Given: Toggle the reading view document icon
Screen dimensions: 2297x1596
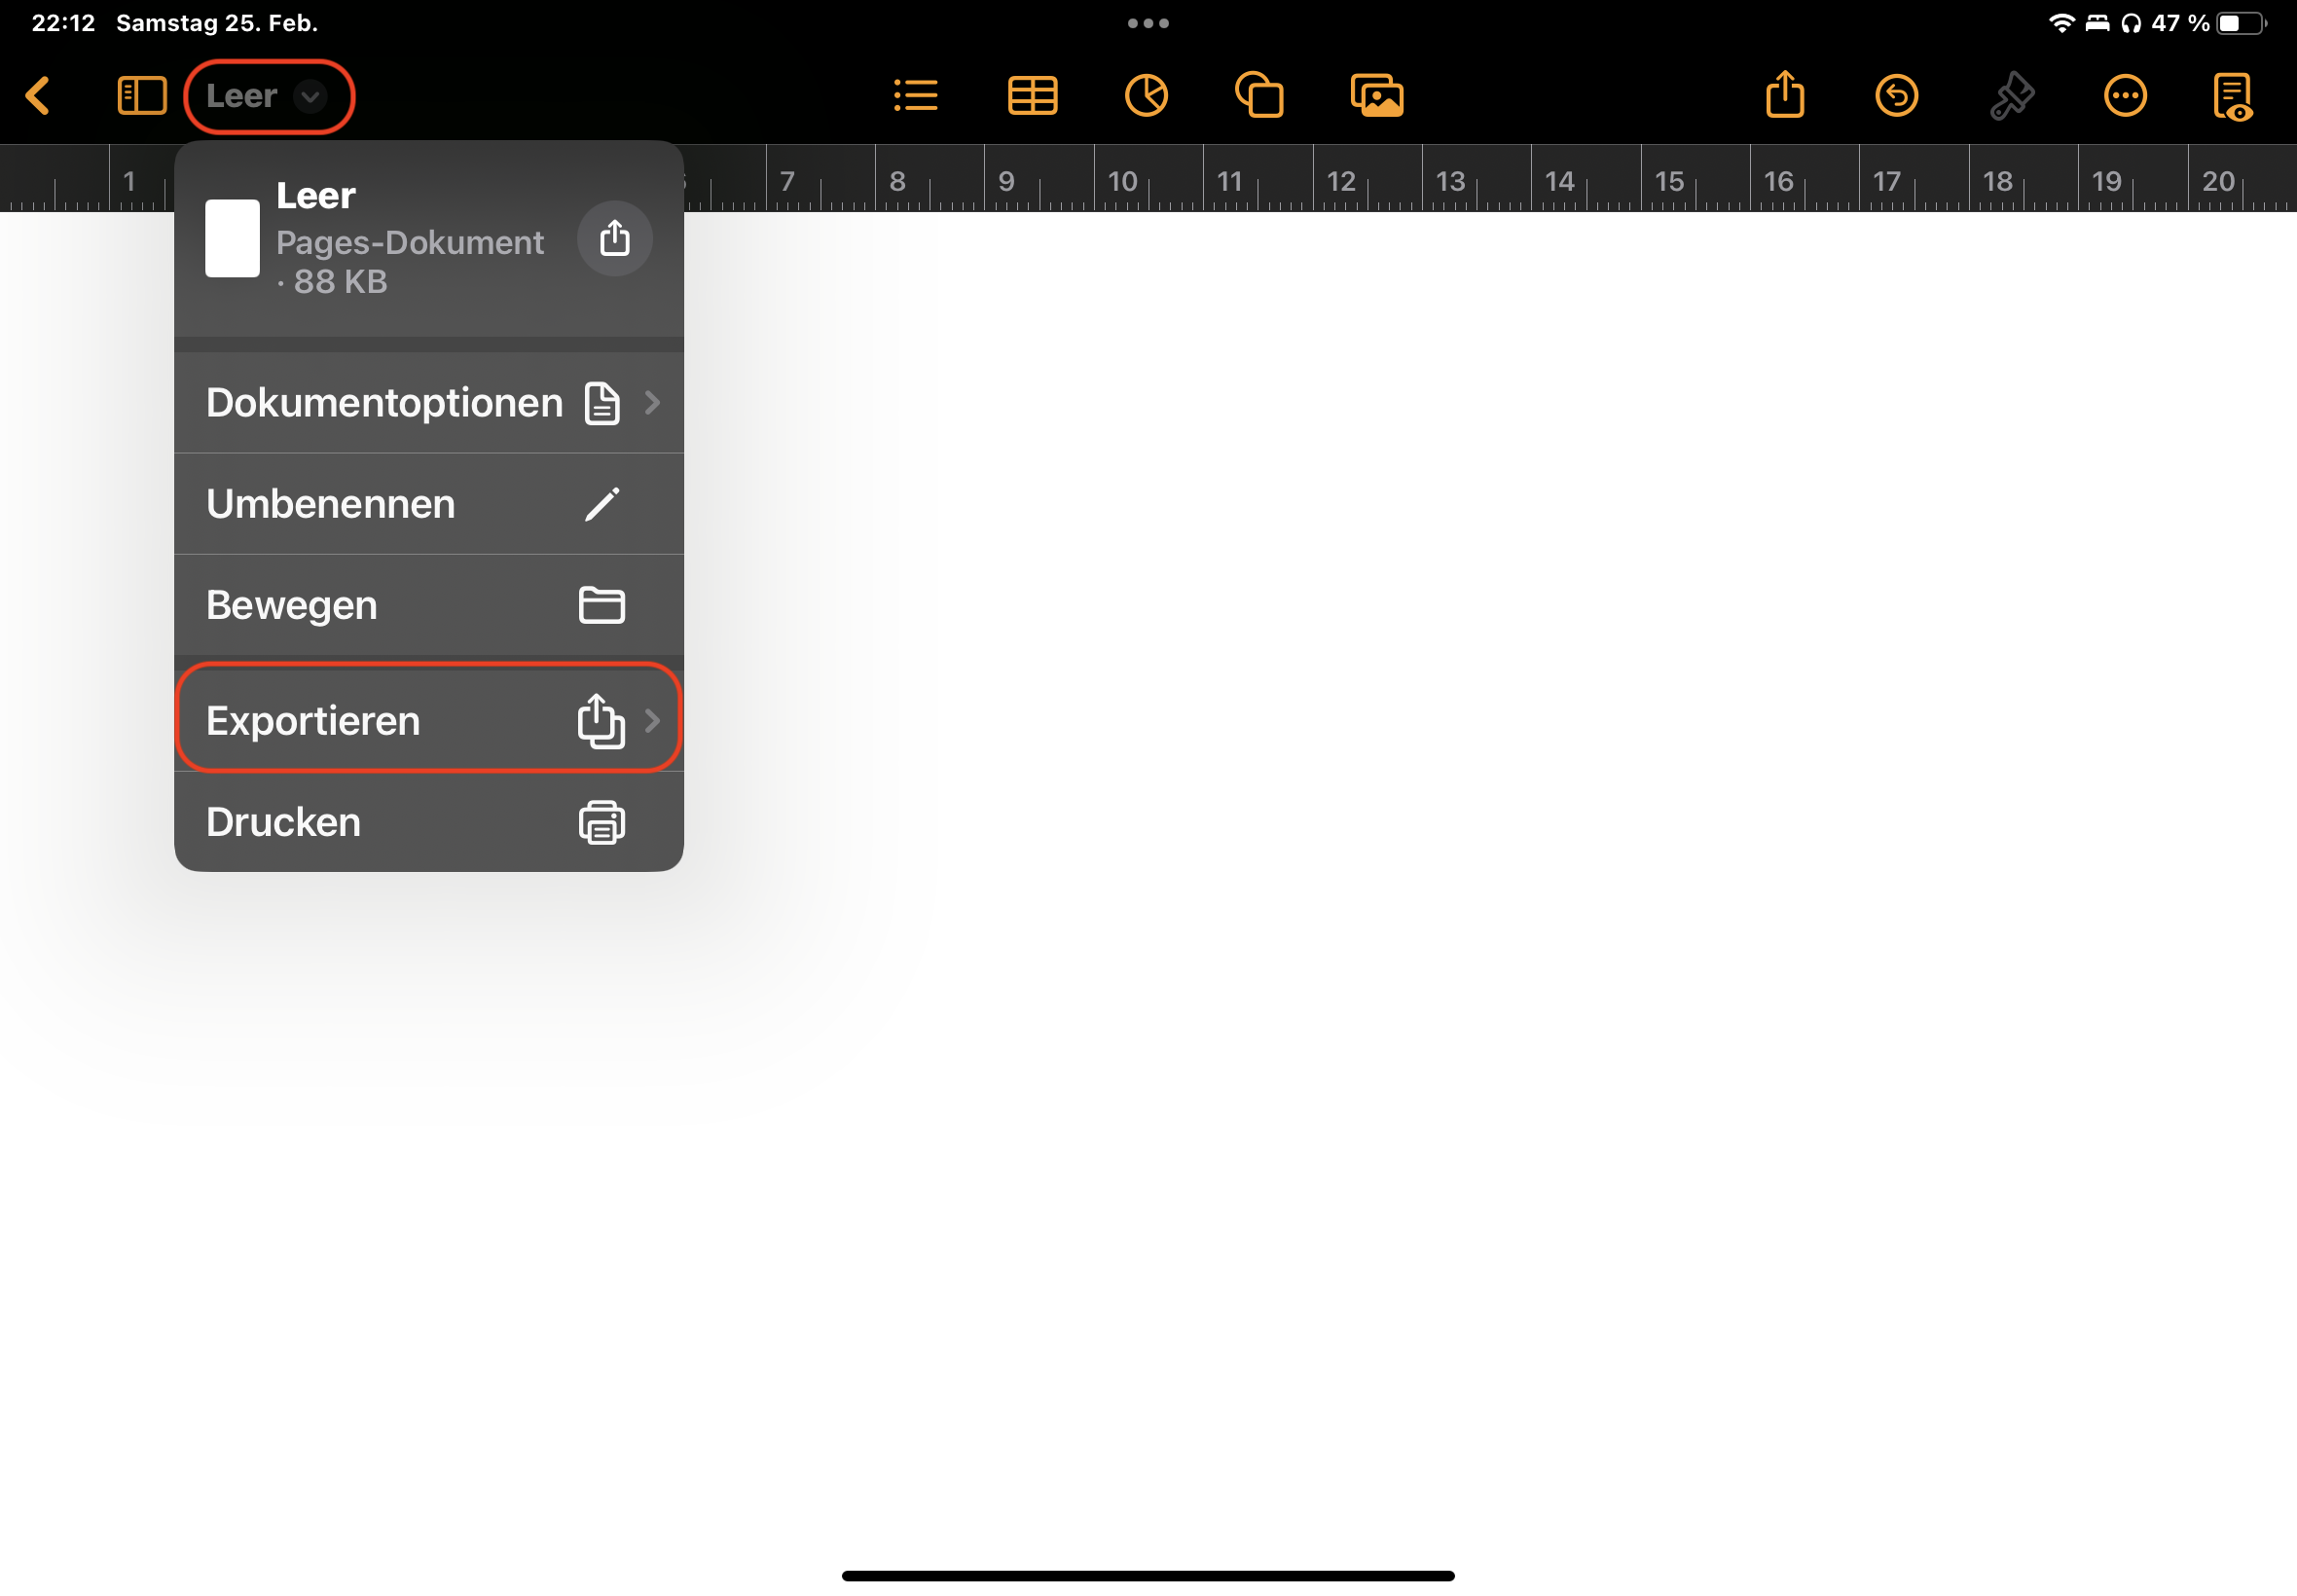Looking at the screenshot, I should (2233, 96).
